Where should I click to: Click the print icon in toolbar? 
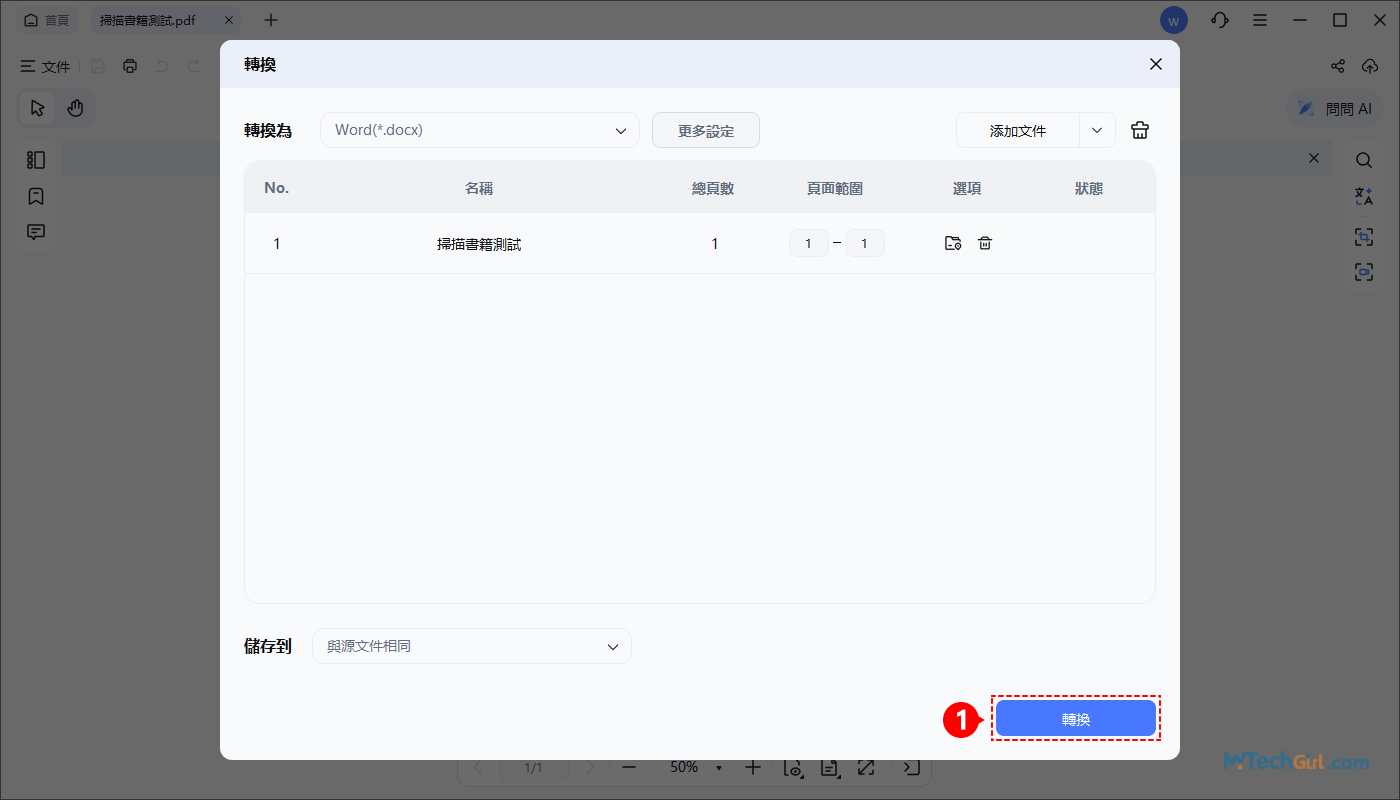[x=130, y=67]
